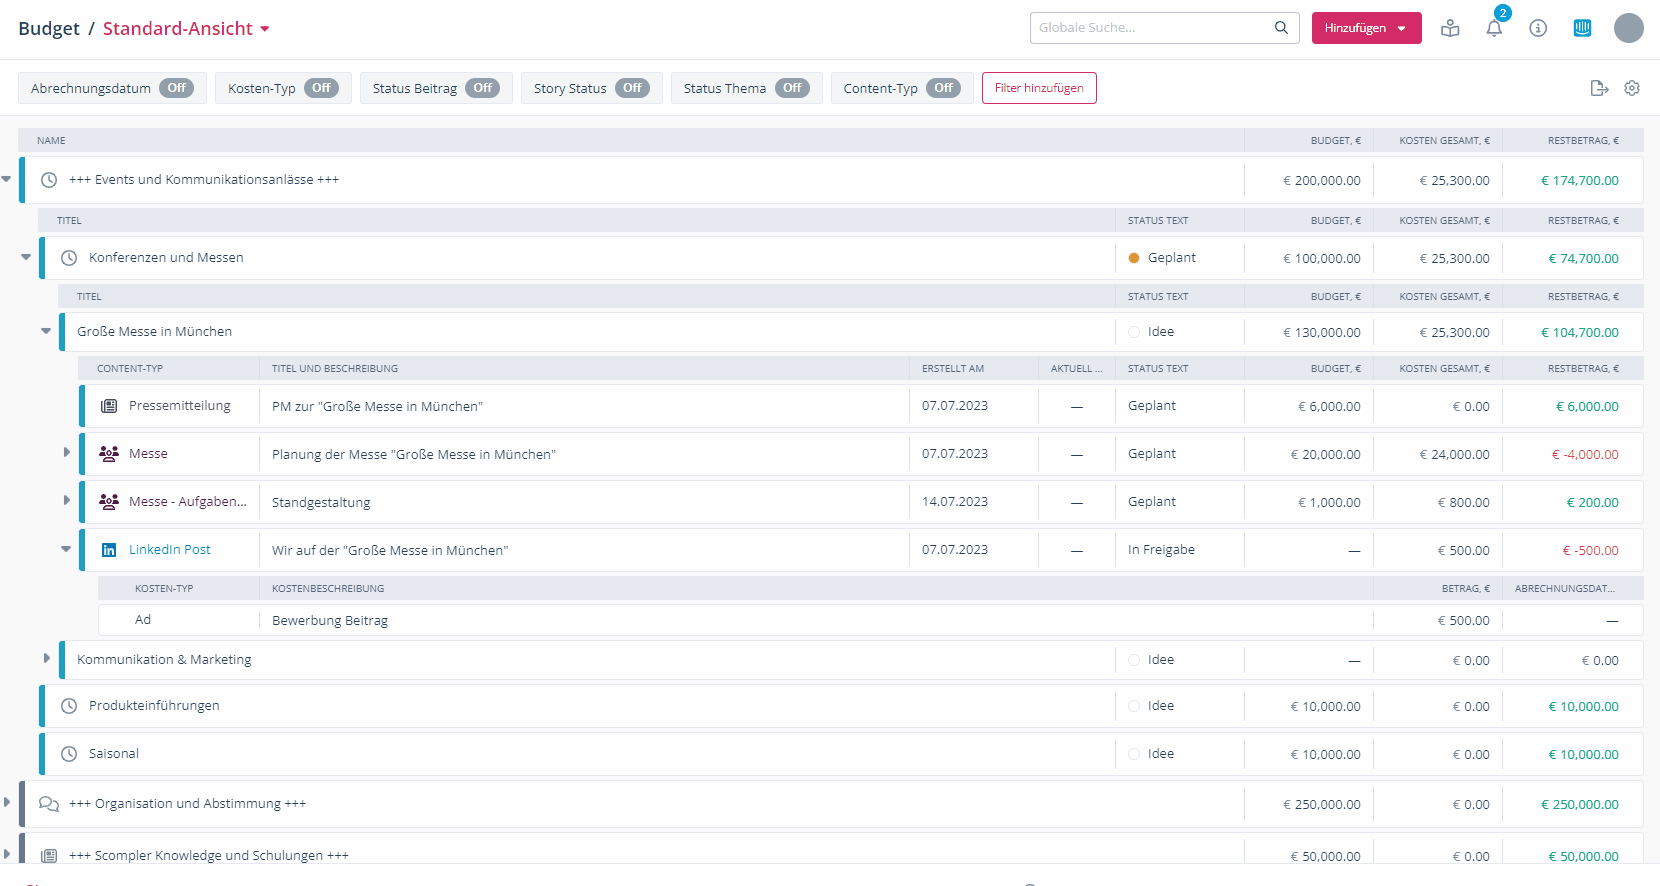This screenshot has height=886, width=1660.
Task: Click into the Globale Suche field
Action: [1150, 28]
